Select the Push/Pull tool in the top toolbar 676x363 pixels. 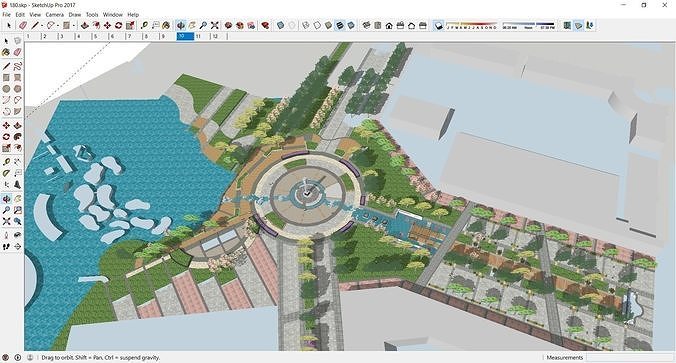[85, 25]
